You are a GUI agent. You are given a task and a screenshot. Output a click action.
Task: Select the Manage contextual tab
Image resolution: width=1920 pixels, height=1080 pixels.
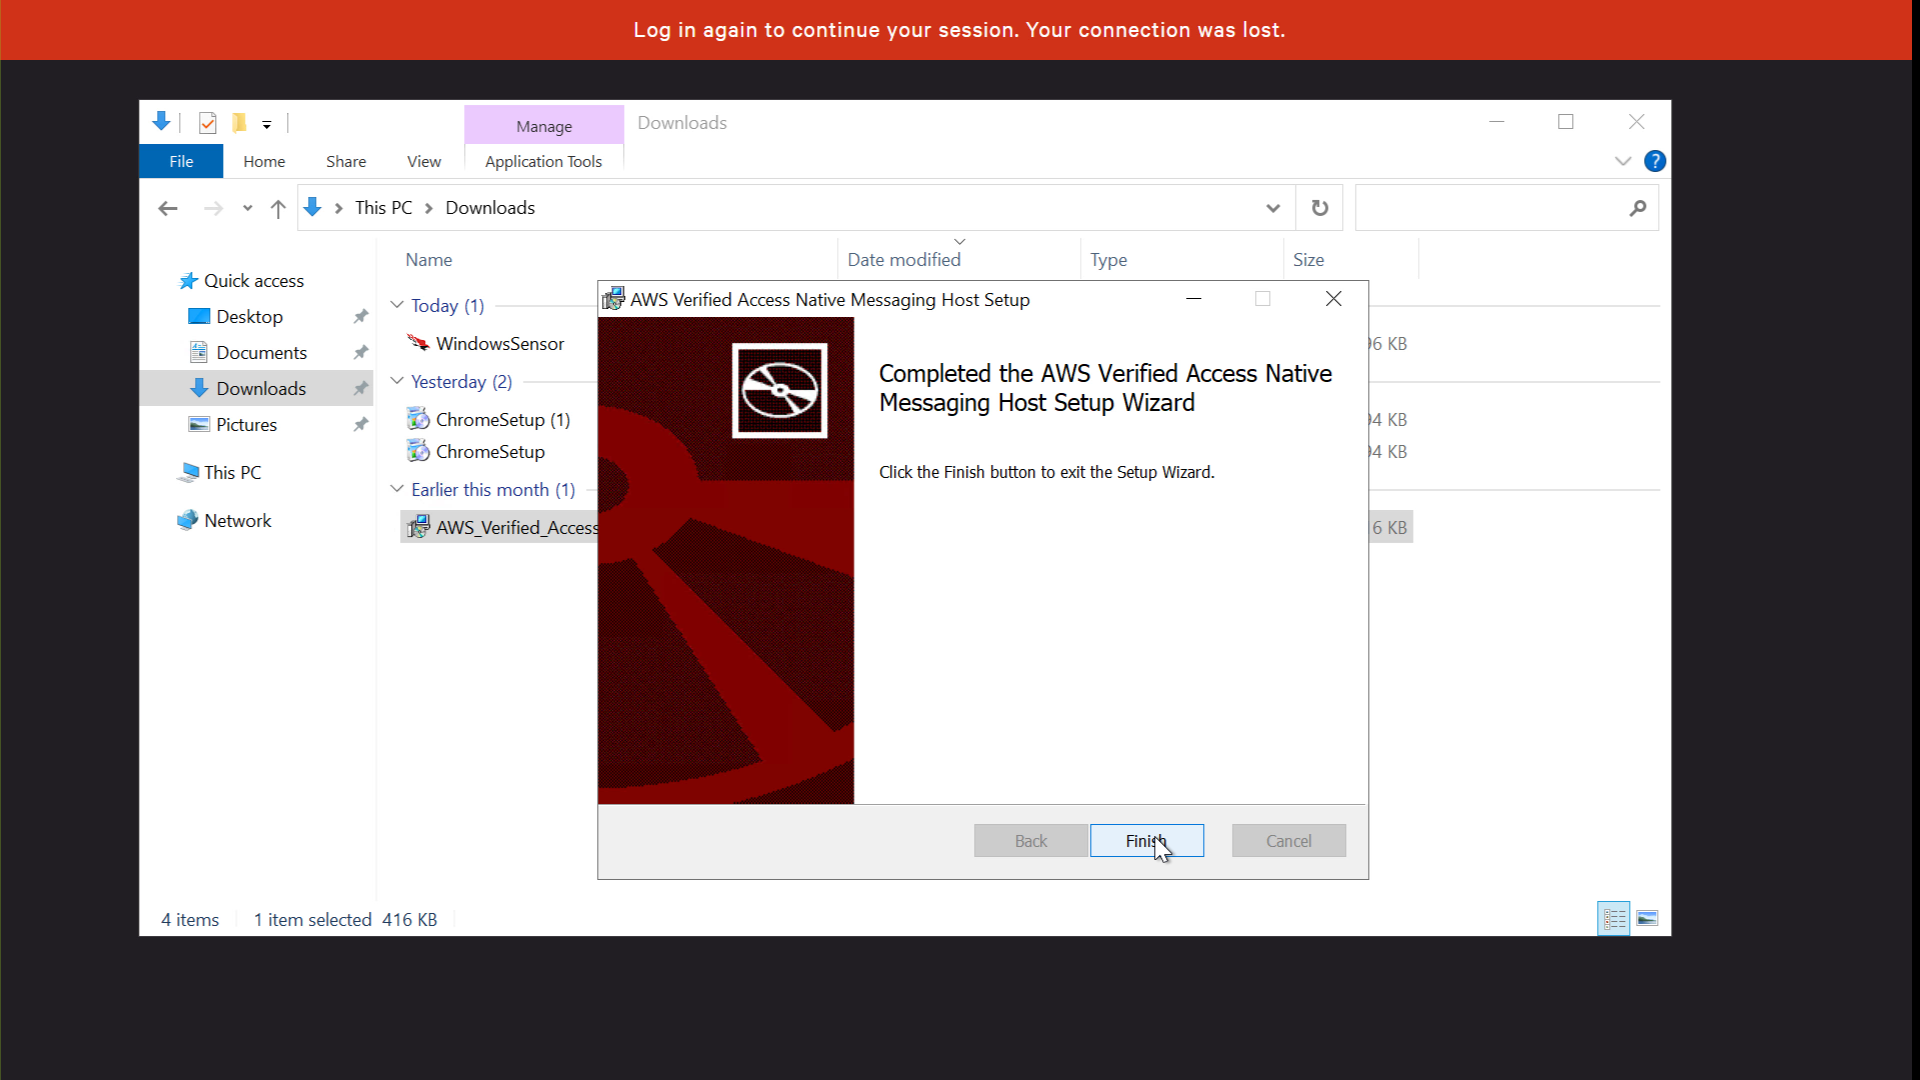pos(544,126)
